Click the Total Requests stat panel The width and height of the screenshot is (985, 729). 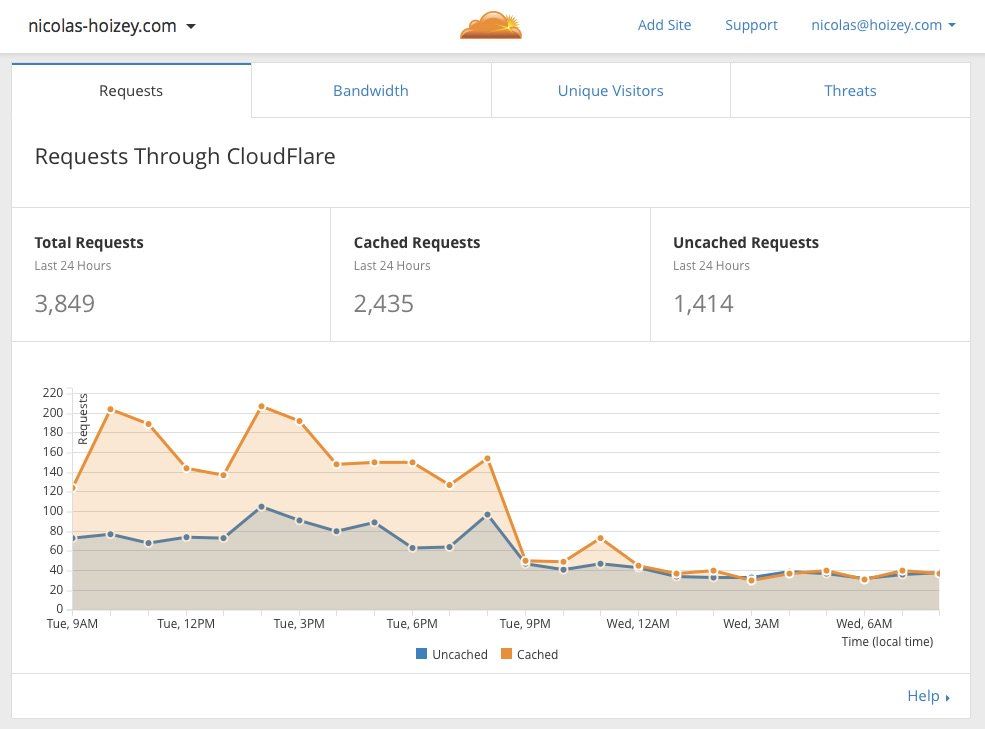point(171,275)
